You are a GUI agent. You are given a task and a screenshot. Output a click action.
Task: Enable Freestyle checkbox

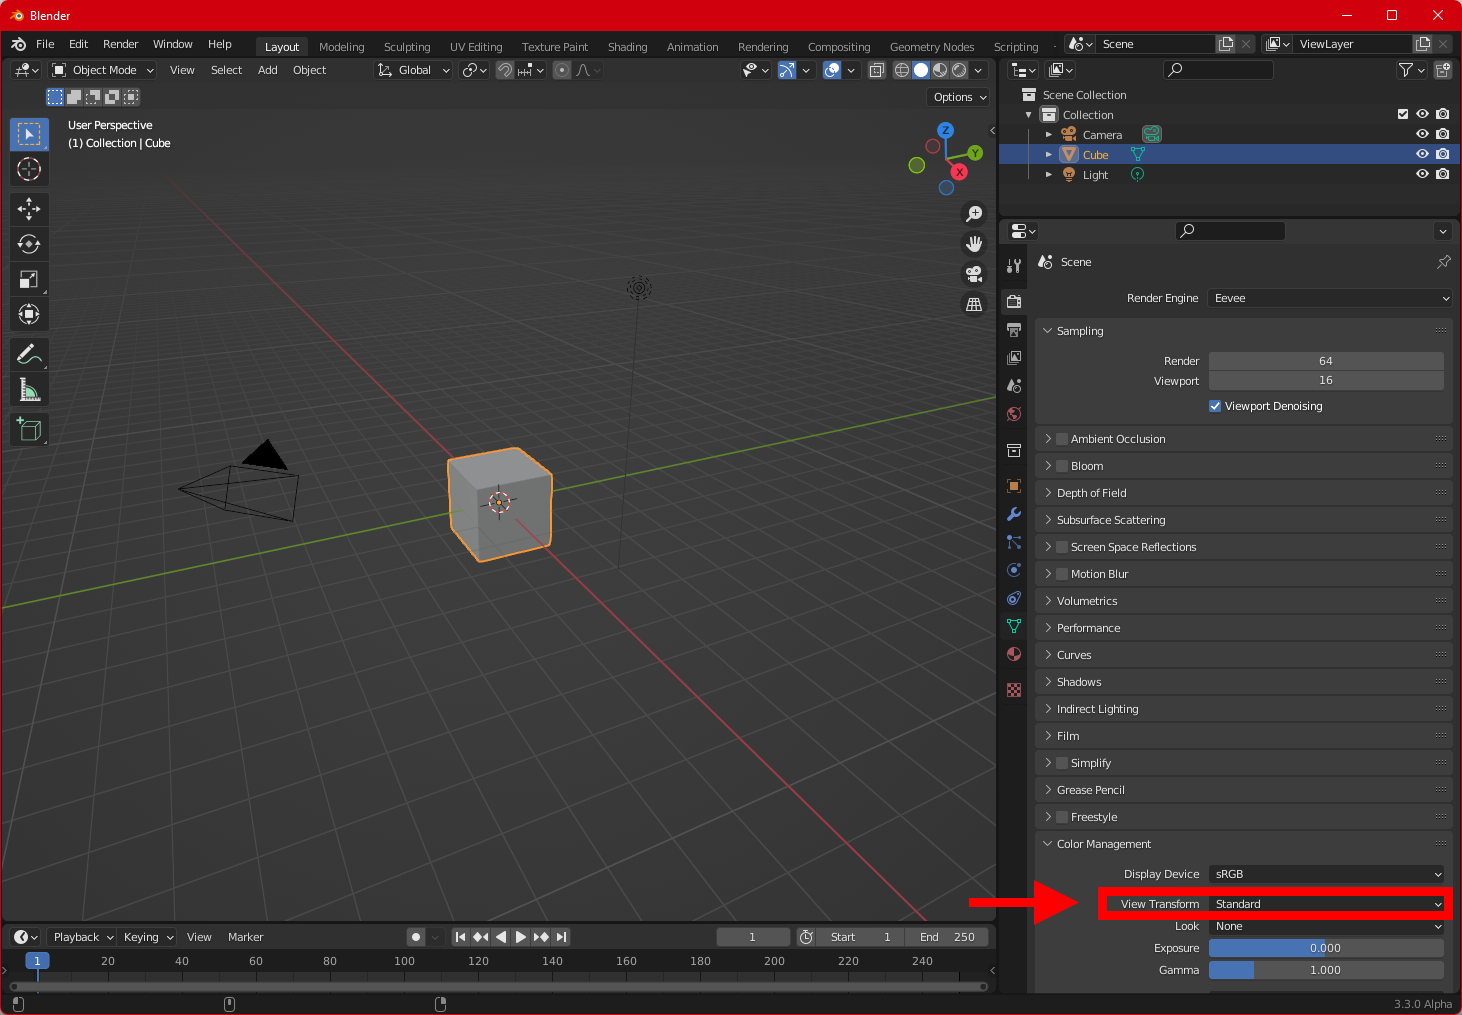1062,817
